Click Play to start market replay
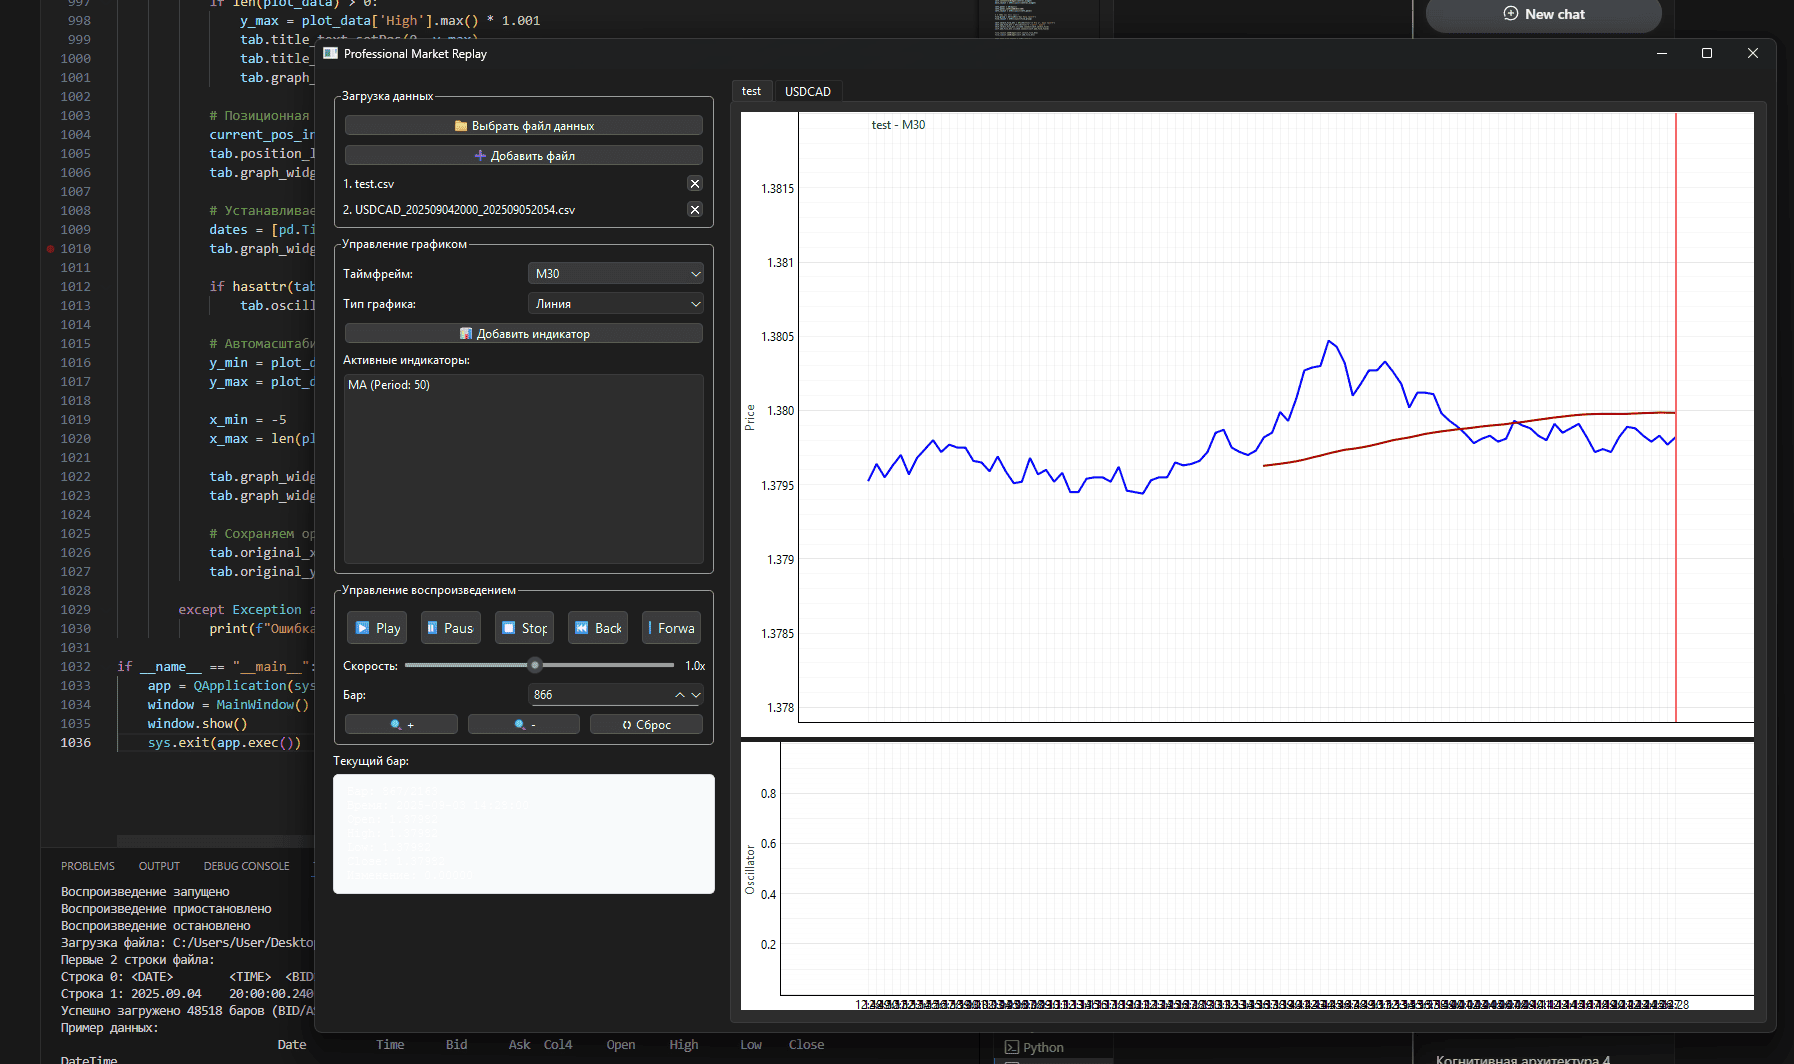Image resolution: width=1794 pixels, height=1064 pixels. pyautogui.click(x=378, y=628)
